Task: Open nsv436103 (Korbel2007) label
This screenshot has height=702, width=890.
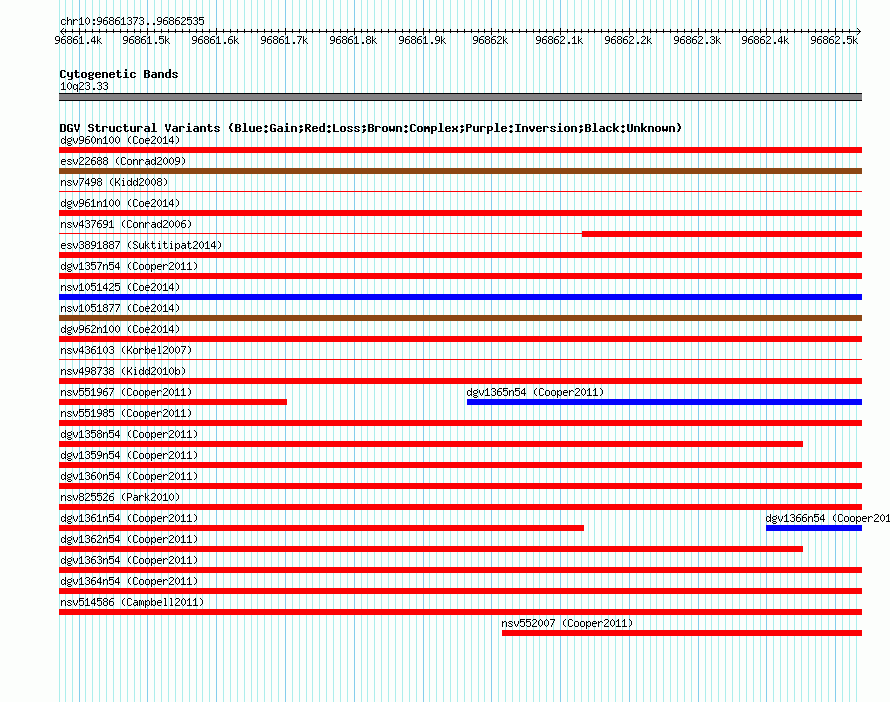Action: point(126,350)
